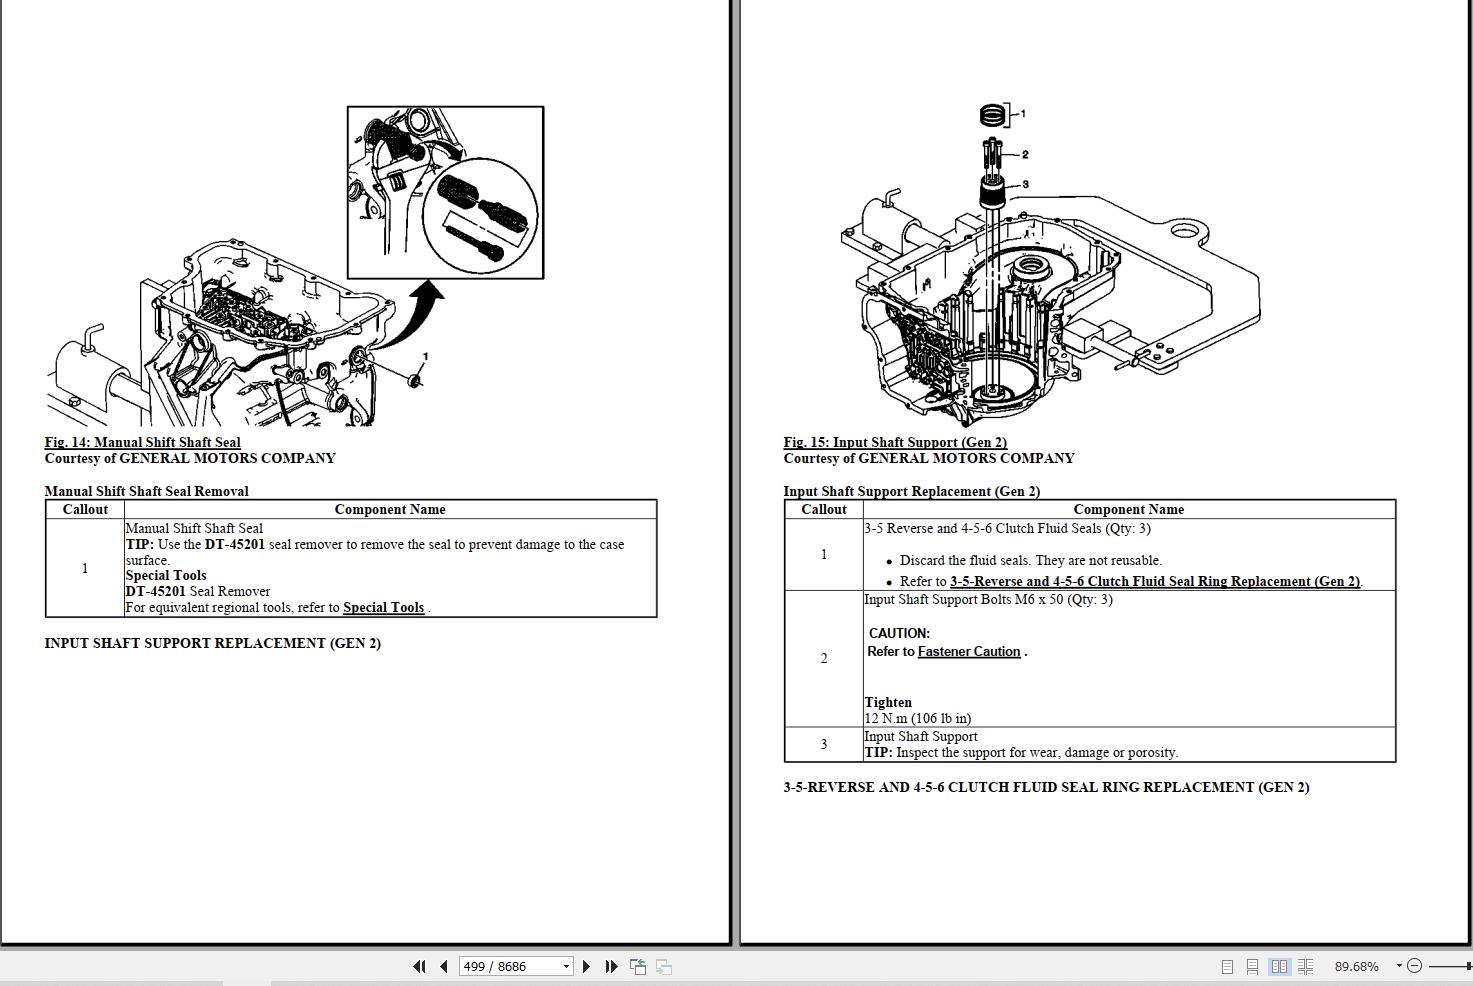Viewport: 1473px width, 986px height.
Task: Click the Clutch Fluid Seal Ring Replacement link
Action: [1156, 581]
